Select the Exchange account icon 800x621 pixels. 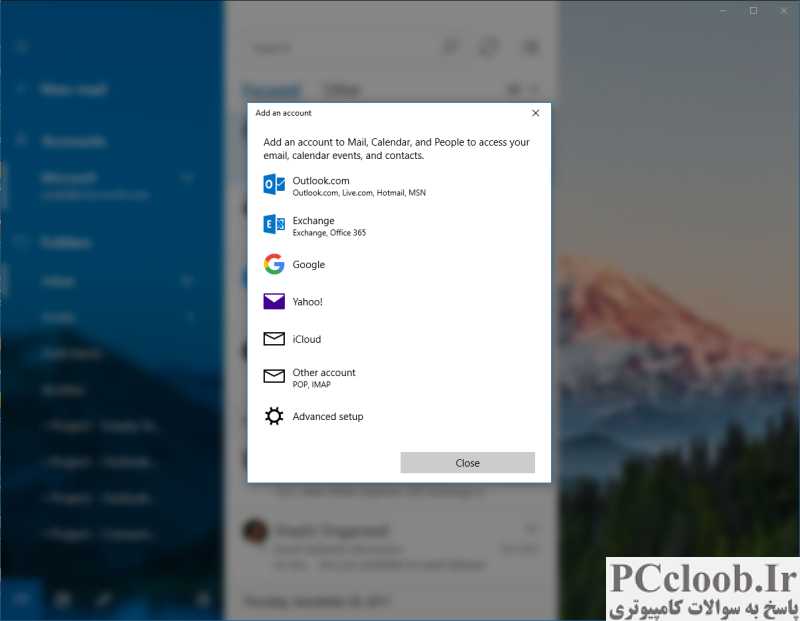[274, 224]
